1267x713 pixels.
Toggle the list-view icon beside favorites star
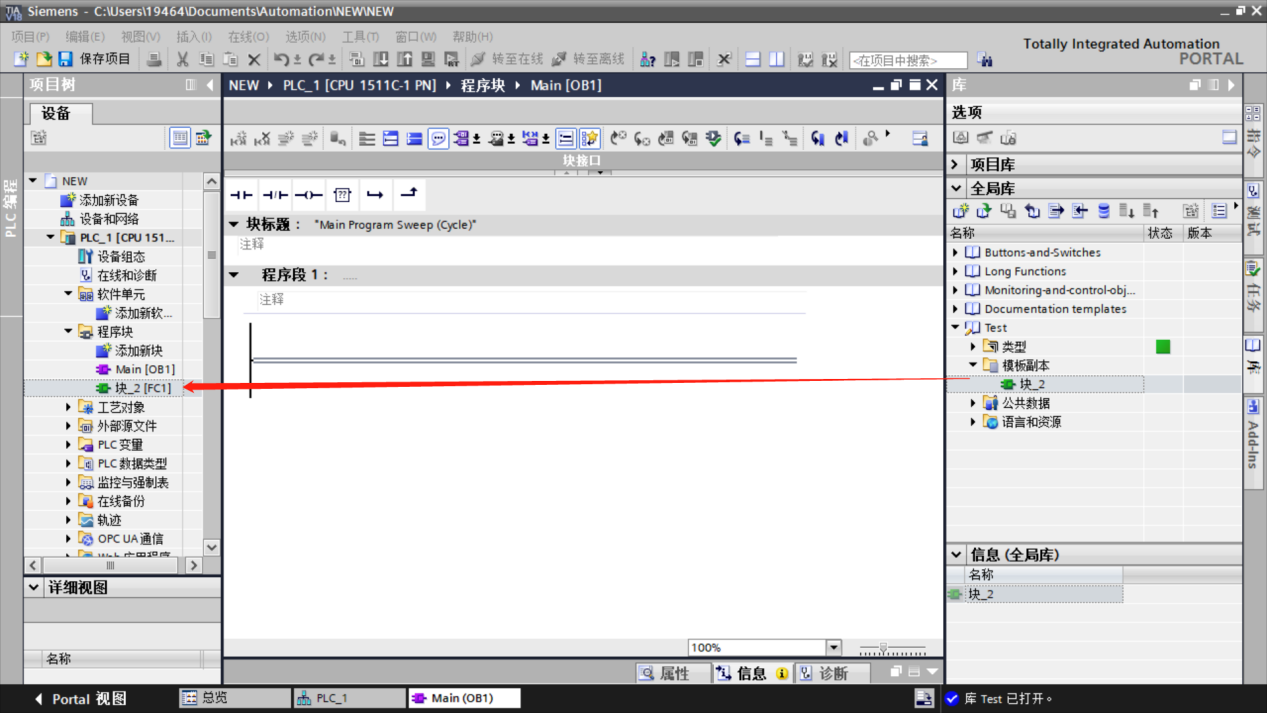[x=566, y=139]
